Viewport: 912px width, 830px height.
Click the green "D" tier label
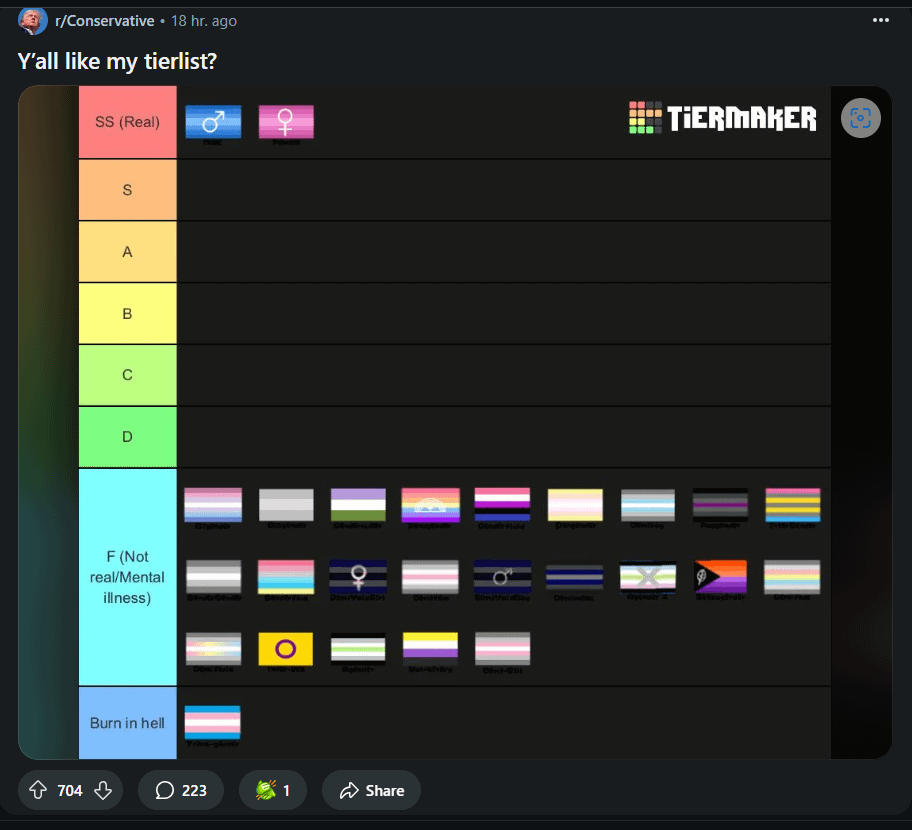point(127,437)
